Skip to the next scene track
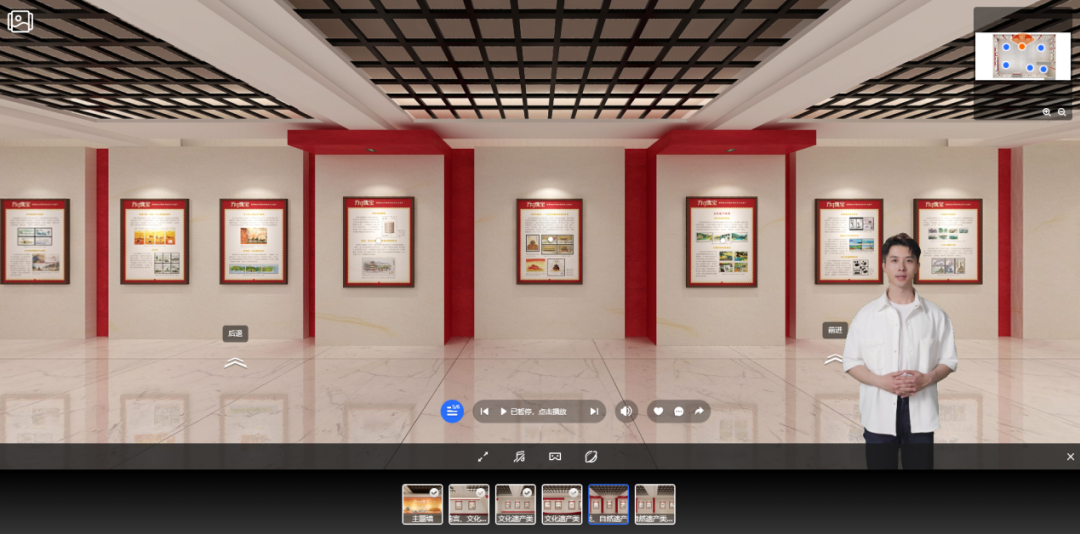Screen dimensions: 1080x534 (x=594, y=411)
